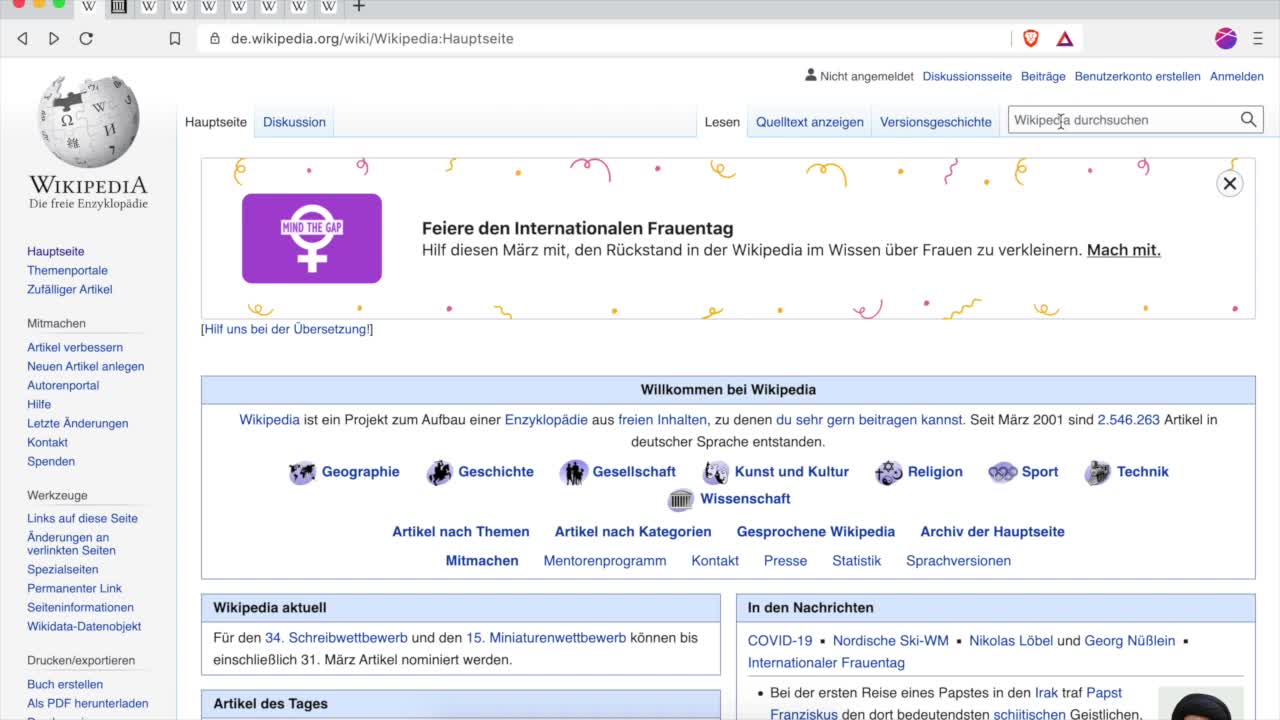Click the Wissenschaft portal icon
Screen dimensions: 1280x720
[681, 500]
